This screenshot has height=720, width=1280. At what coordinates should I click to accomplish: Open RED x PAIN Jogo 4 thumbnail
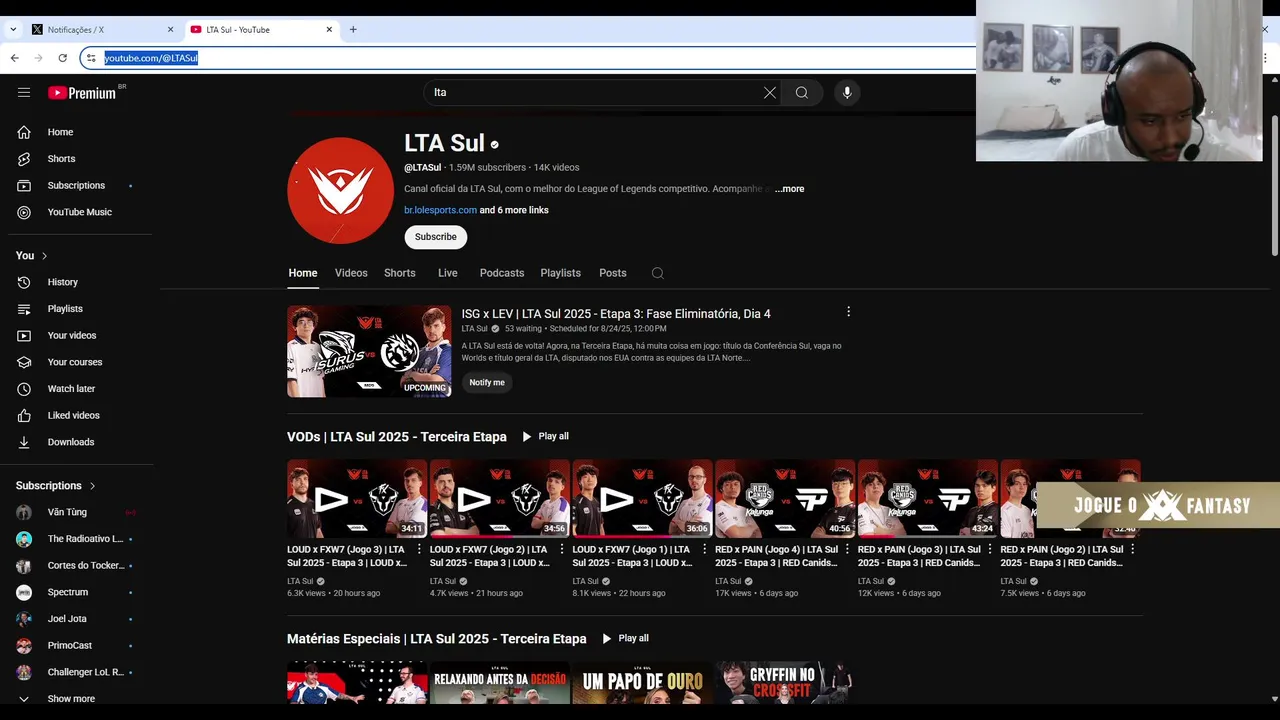785,499
